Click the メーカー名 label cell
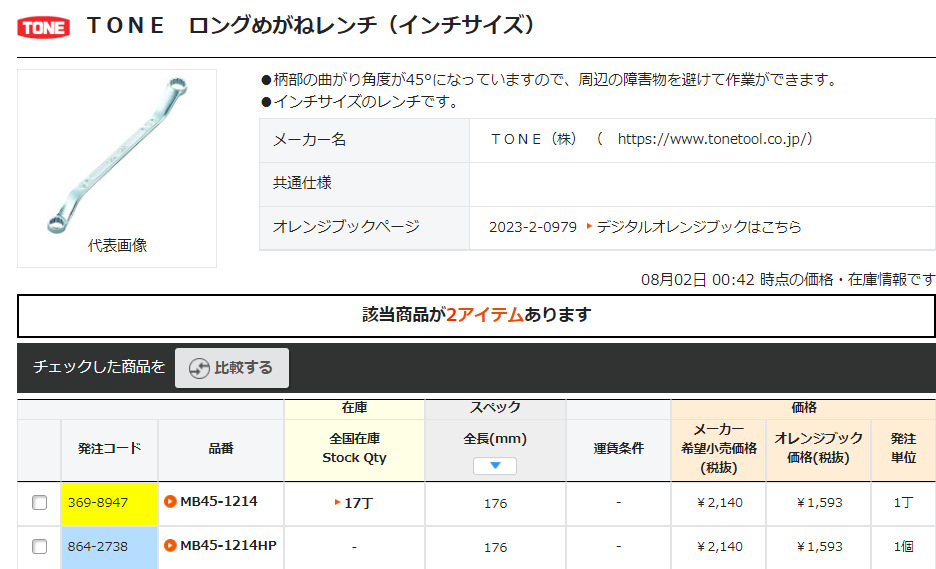The image size is (936, 569). point(364,140)
